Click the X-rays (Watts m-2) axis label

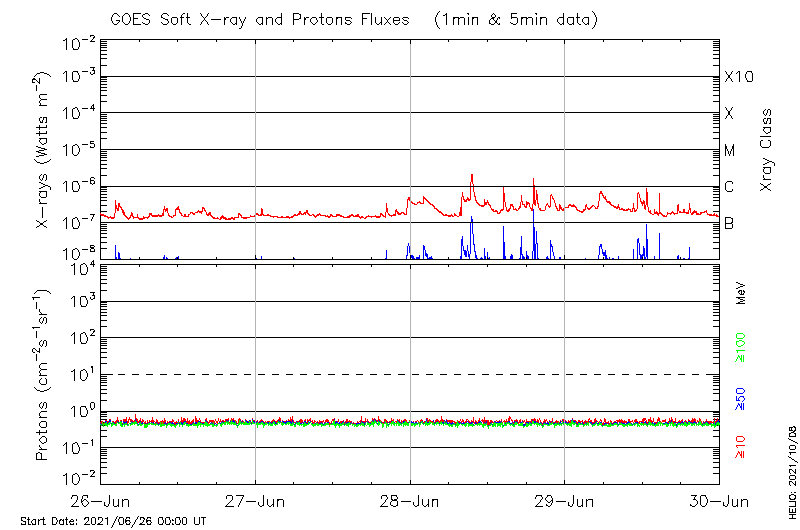tap(43, 150)
